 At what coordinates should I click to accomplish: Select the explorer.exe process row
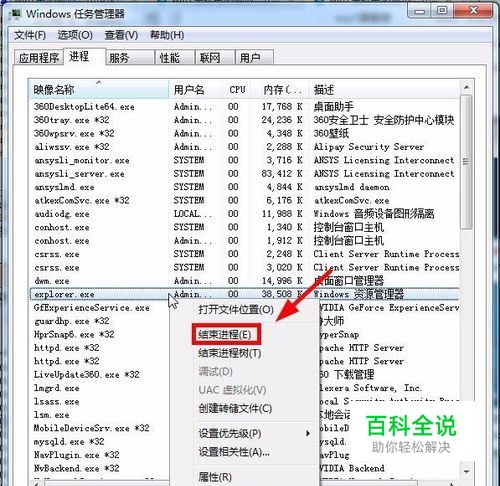(x=244, y=294)
